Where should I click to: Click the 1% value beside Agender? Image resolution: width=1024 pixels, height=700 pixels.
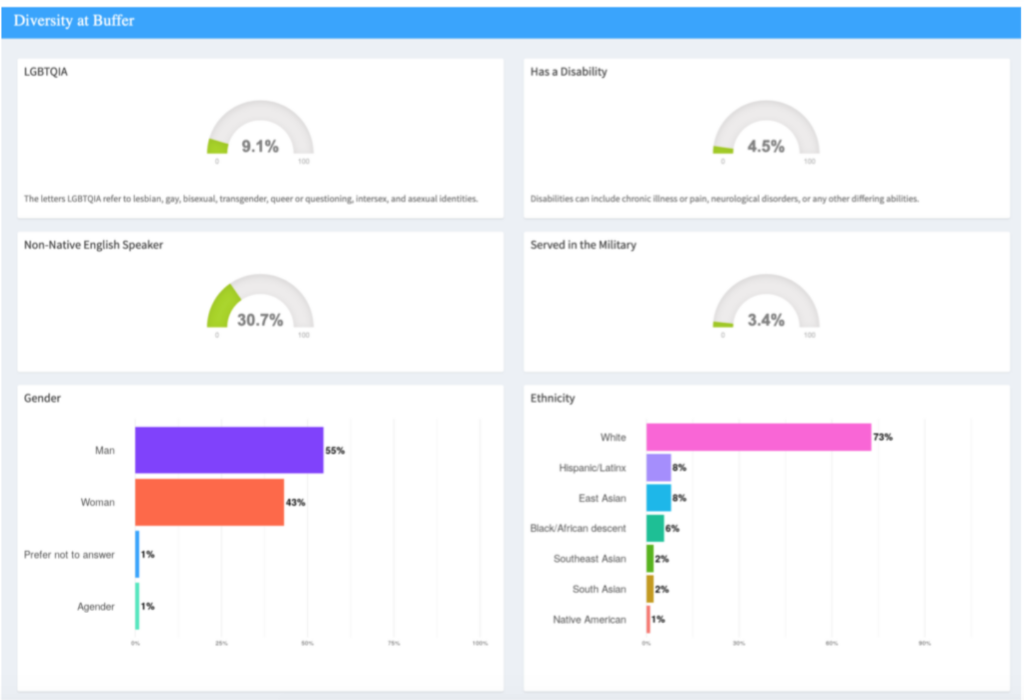click(x=148, y=607)
